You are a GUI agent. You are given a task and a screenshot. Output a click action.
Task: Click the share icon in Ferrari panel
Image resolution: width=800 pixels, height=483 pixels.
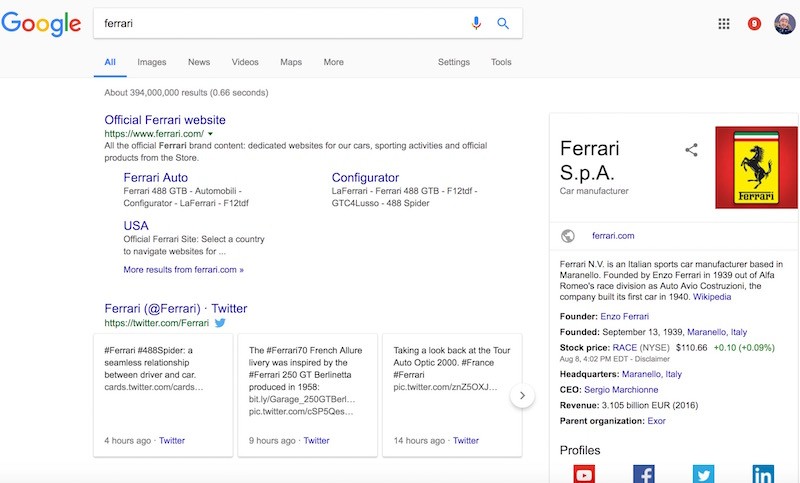click(x=691, y=150)
